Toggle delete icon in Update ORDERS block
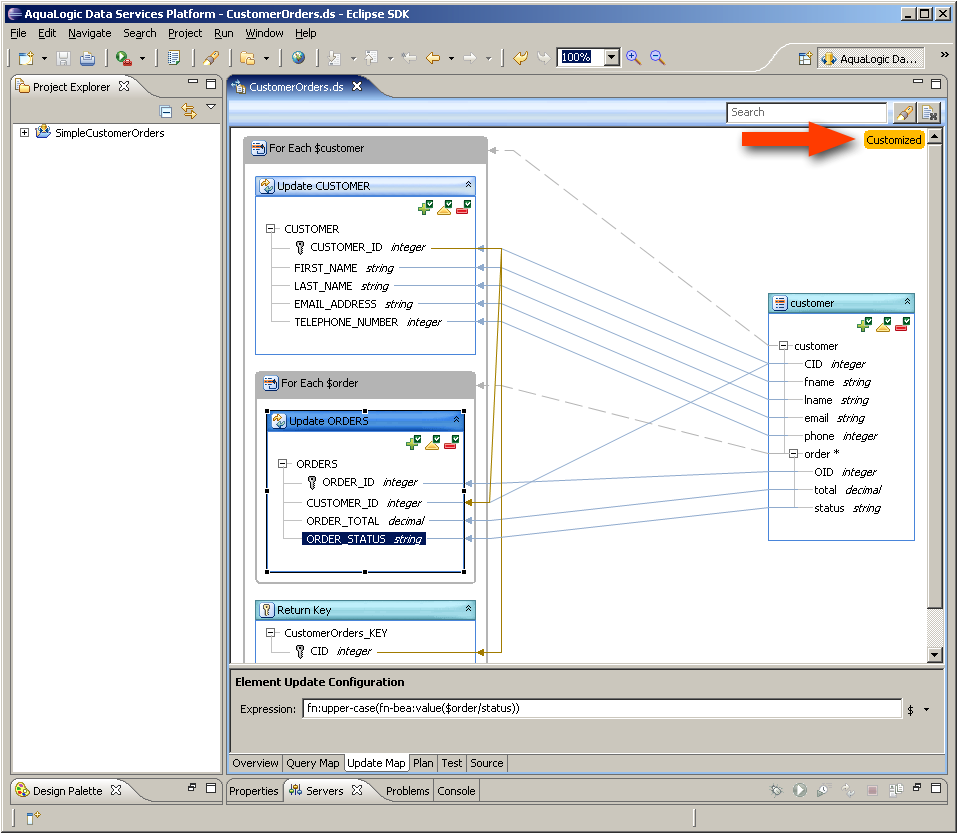 click(x=452, y=442)
